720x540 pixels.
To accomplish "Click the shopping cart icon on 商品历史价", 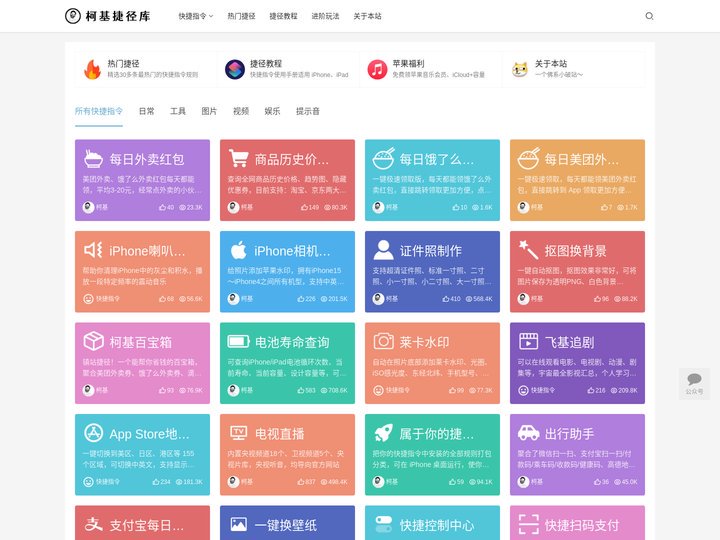I will coord(238,158).
